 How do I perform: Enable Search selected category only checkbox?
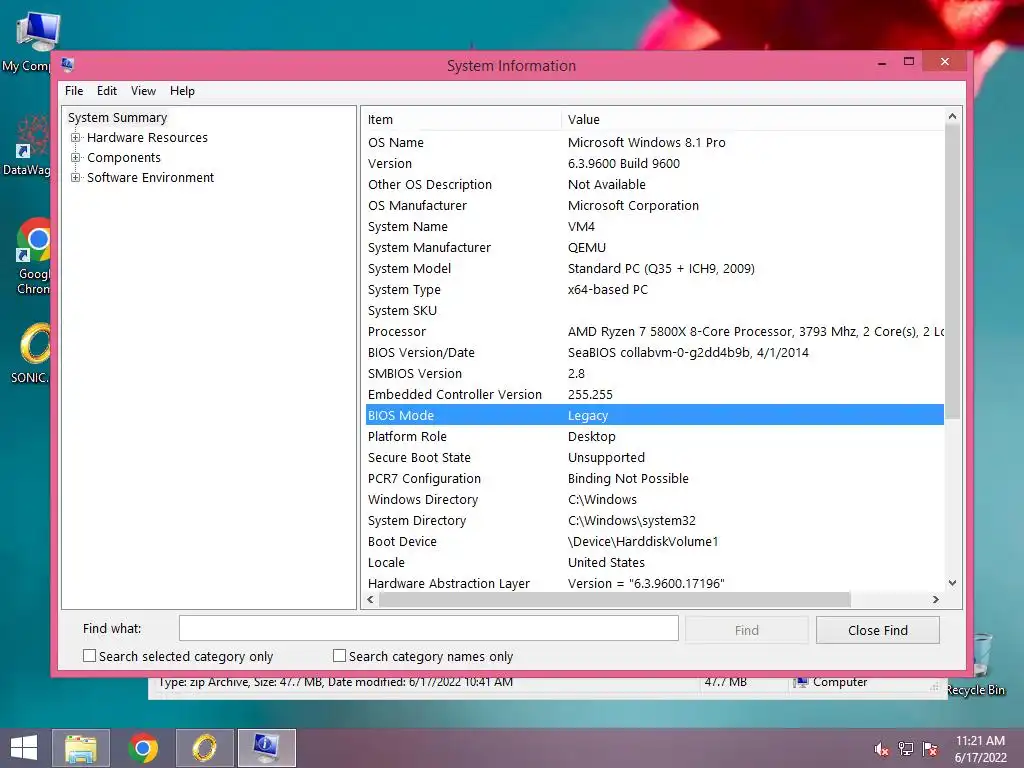[89, 656]
